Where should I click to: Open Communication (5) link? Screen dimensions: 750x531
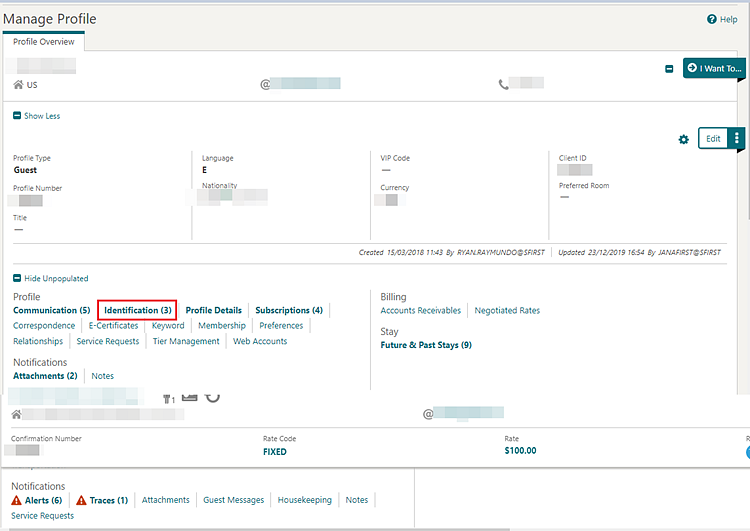pos(52,310)
